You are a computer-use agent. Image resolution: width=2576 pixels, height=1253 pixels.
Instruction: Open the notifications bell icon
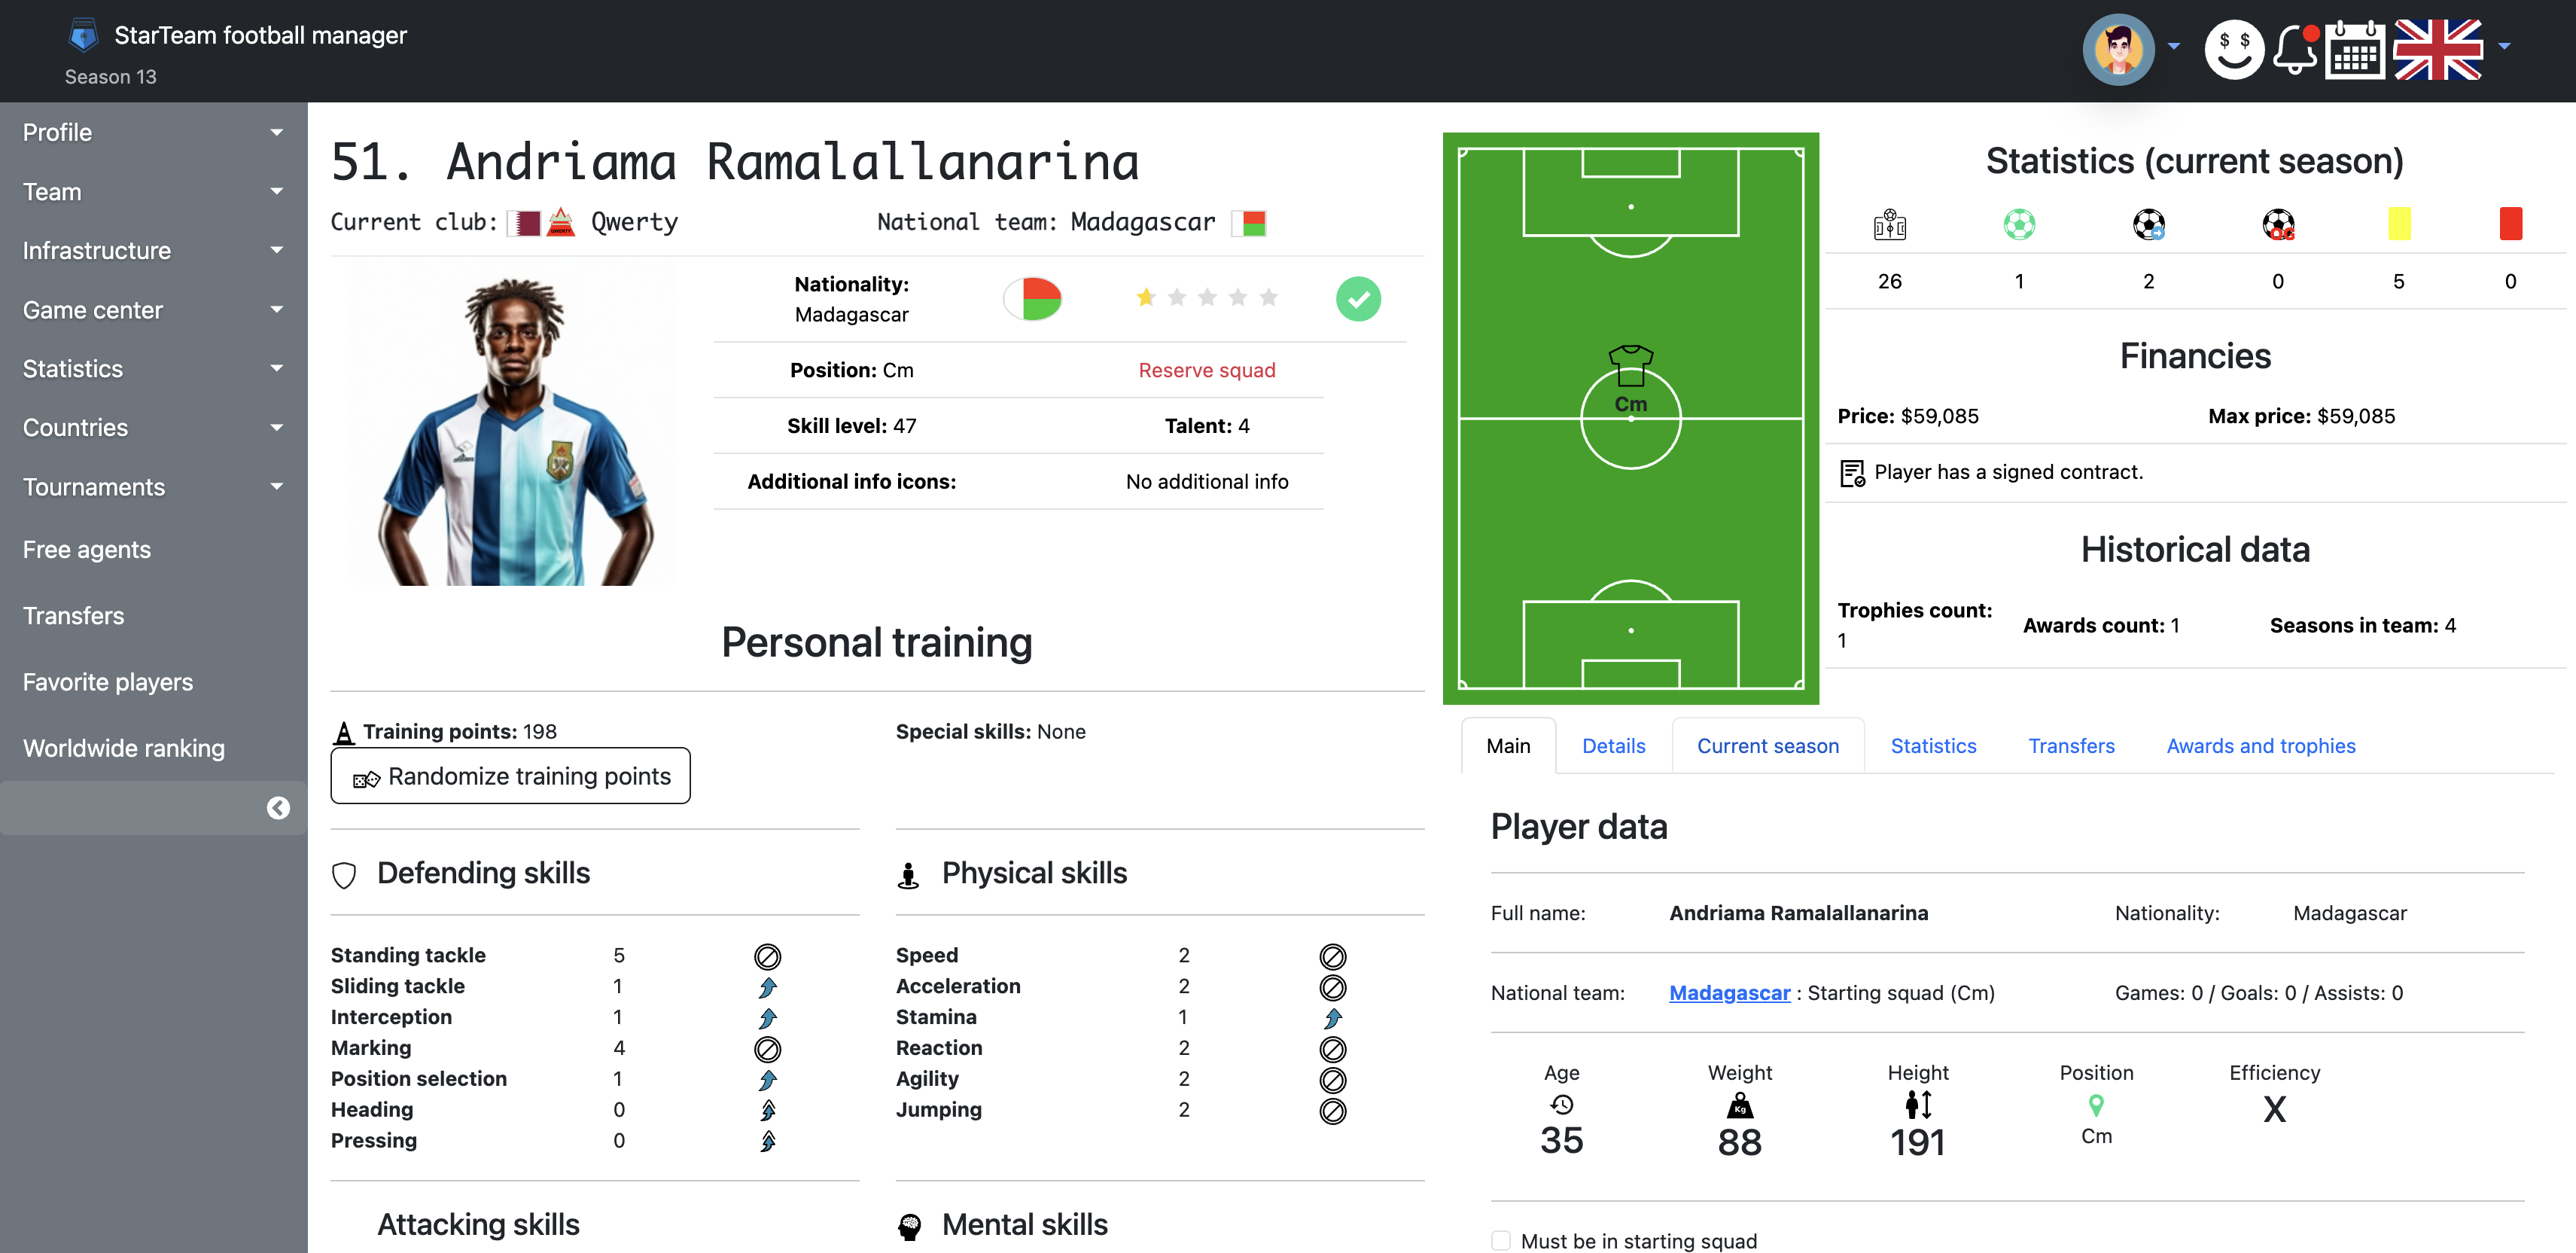pyautogui.click(x=2294, y=49)
